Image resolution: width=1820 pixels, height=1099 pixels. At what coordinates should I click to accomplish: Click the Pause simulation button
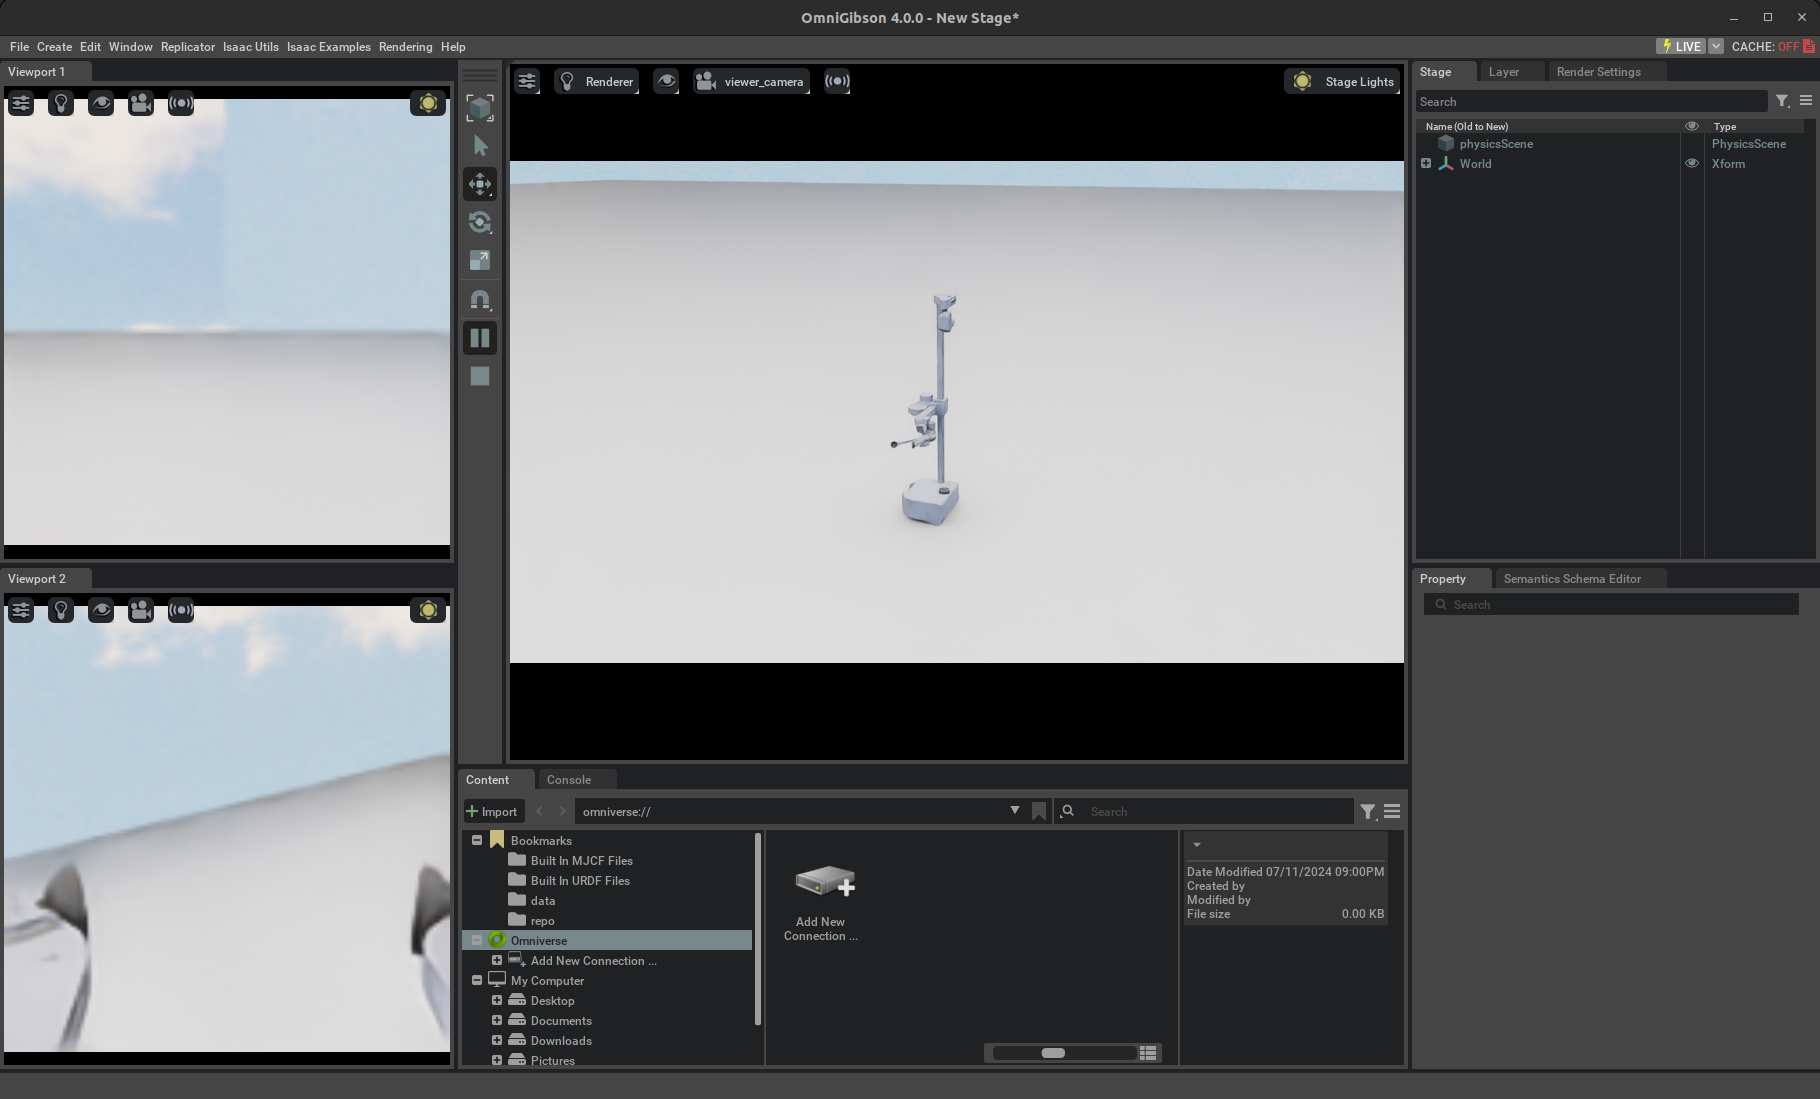click(x=480, y=338)
